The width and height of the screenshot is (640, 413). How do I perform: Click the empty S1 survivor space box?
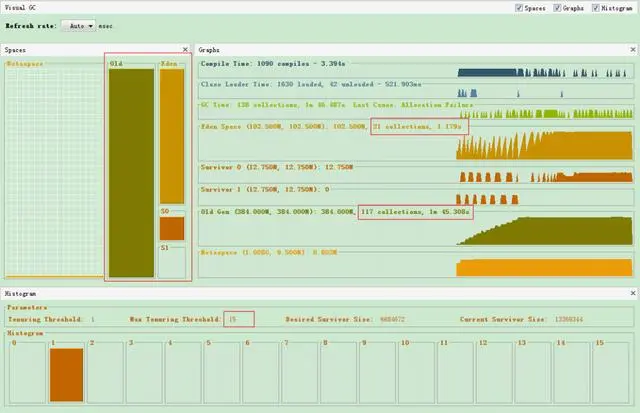coord(172,262)
